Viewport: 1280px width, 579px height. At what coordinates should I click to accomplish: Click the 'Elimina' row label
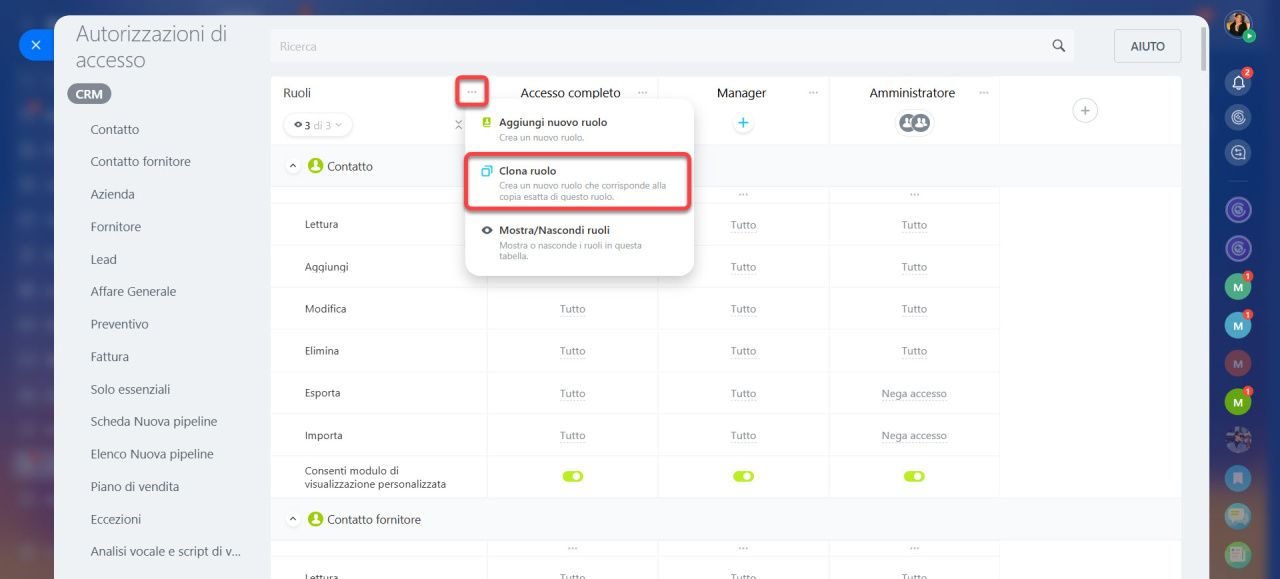point(322,351)
